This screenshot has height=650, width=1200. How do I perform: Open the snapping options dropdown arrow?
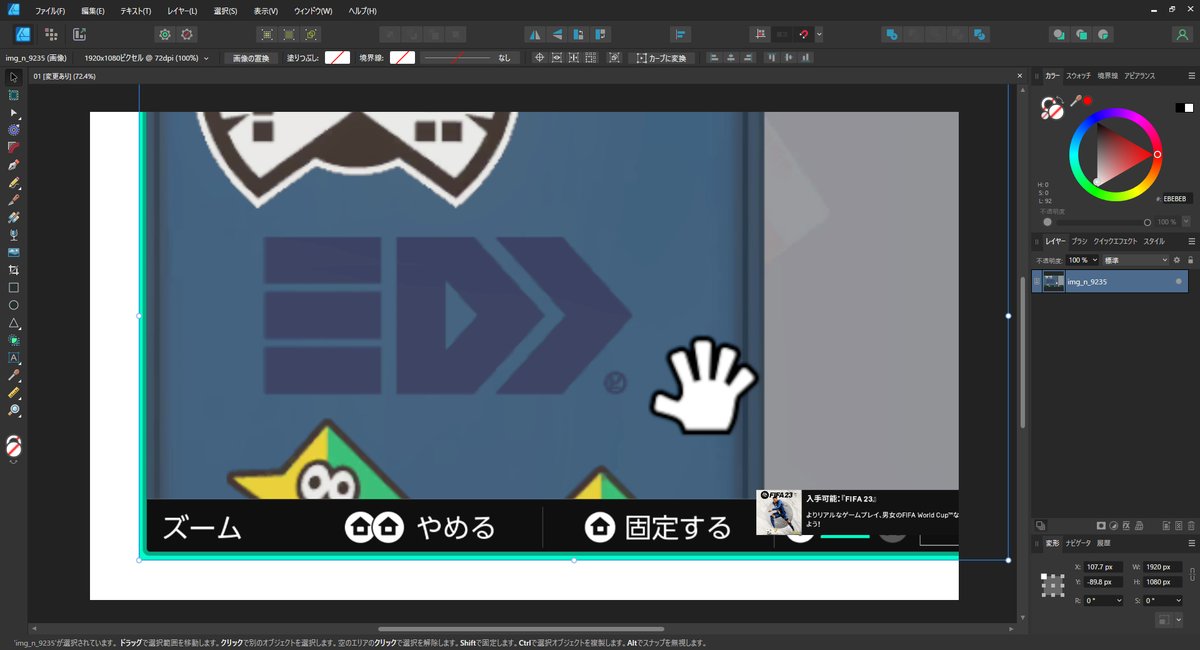tap(819, 33)
